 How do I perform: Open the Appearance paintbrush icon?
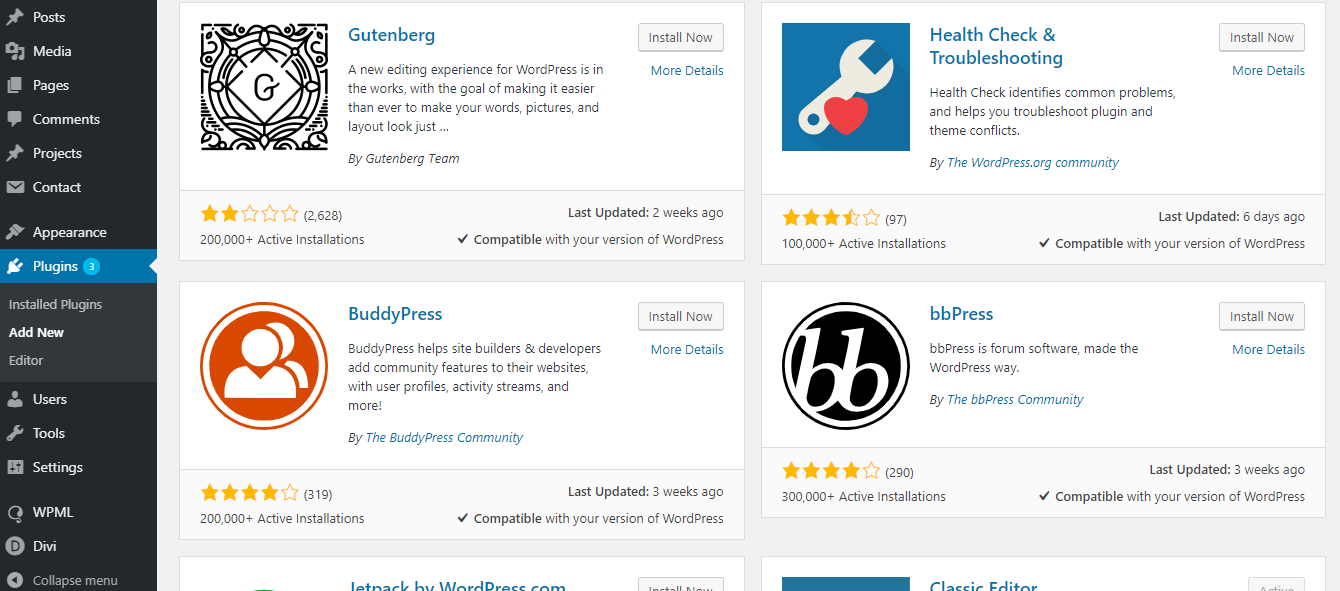pyautogui.click(x=17, y=231)
